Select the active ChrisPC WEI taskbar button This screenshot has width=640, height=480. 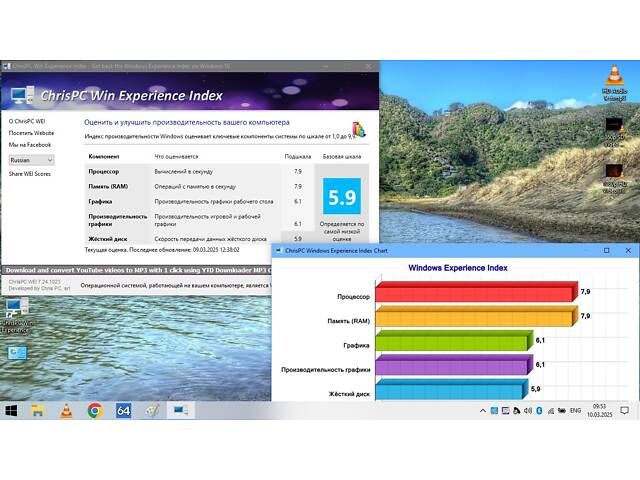181,411
